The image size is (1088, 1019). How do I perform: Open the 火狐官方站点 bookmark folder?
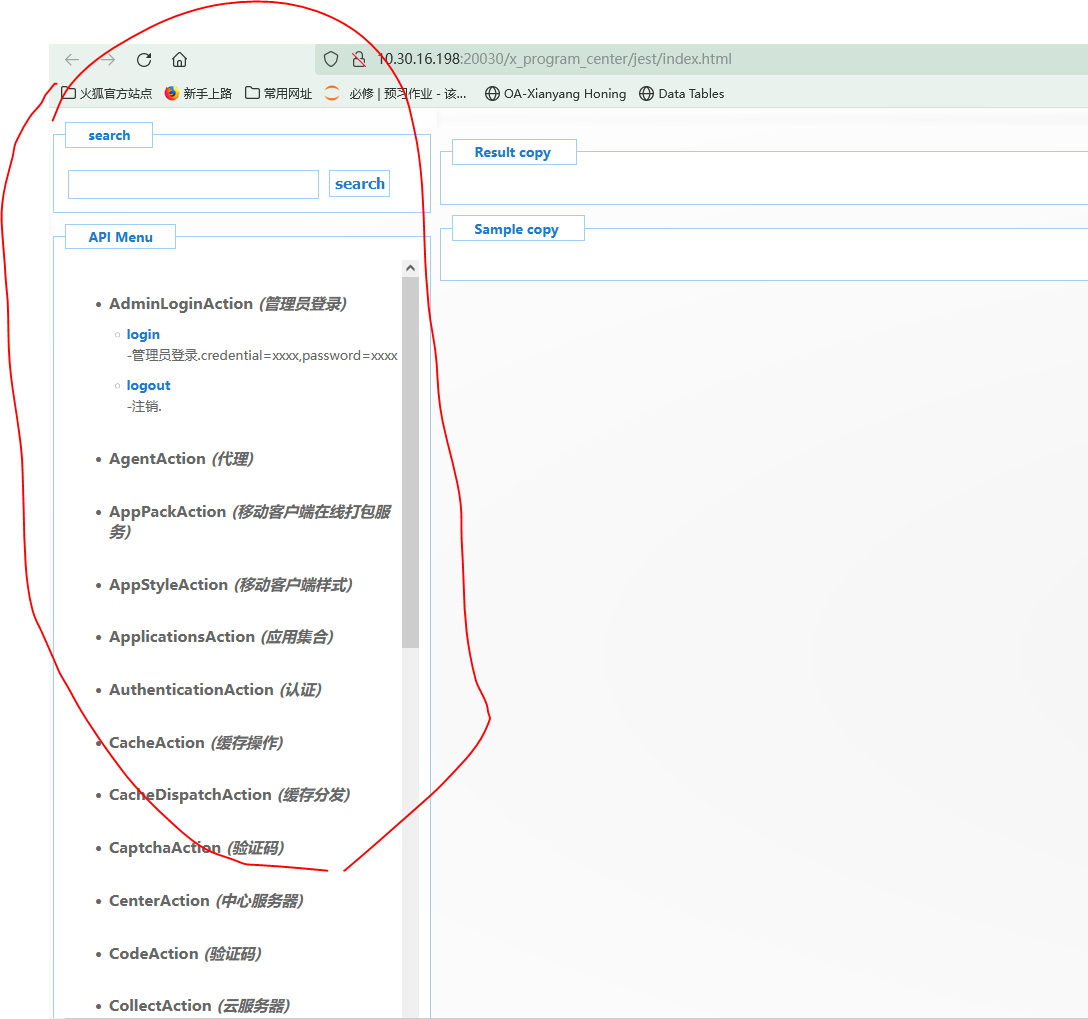click(107, 94)
